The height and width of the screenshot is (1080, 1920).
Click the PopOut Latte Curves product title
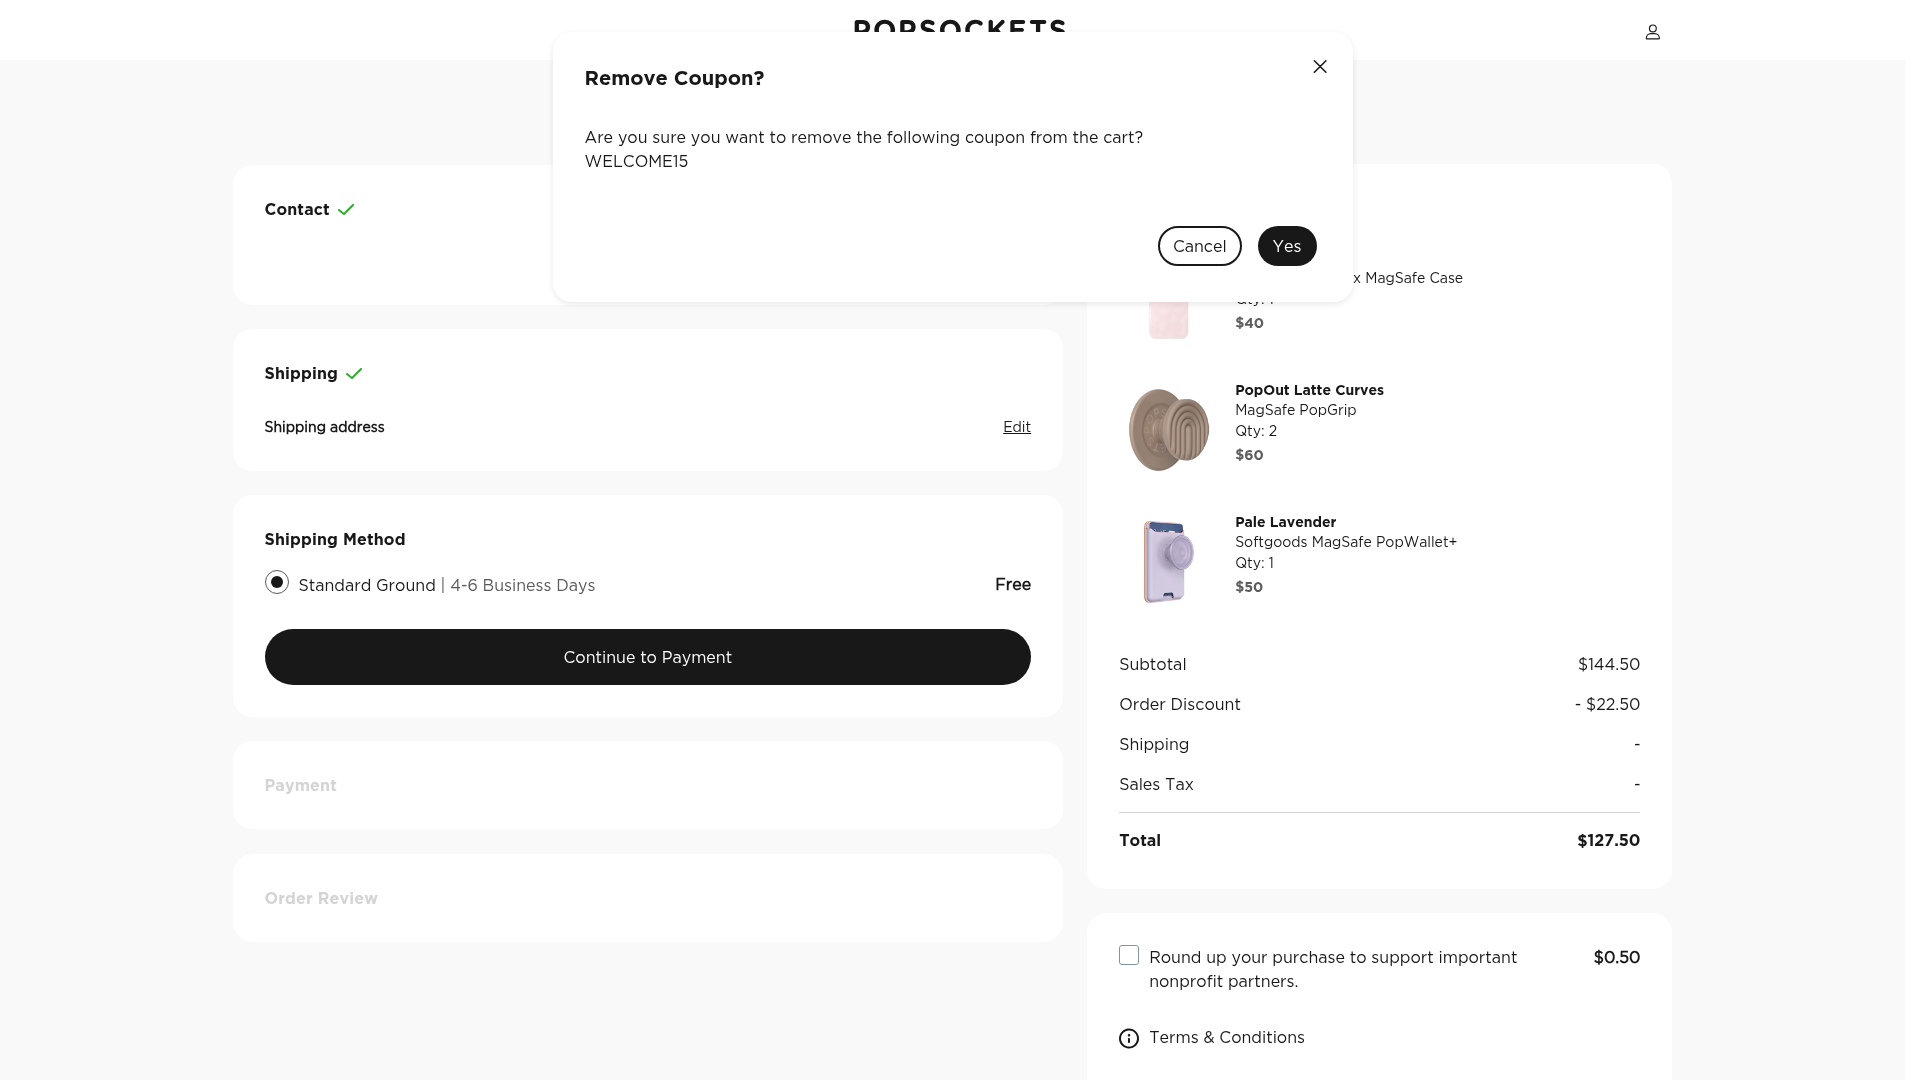pyautogui.click(x=1309, y=390)
